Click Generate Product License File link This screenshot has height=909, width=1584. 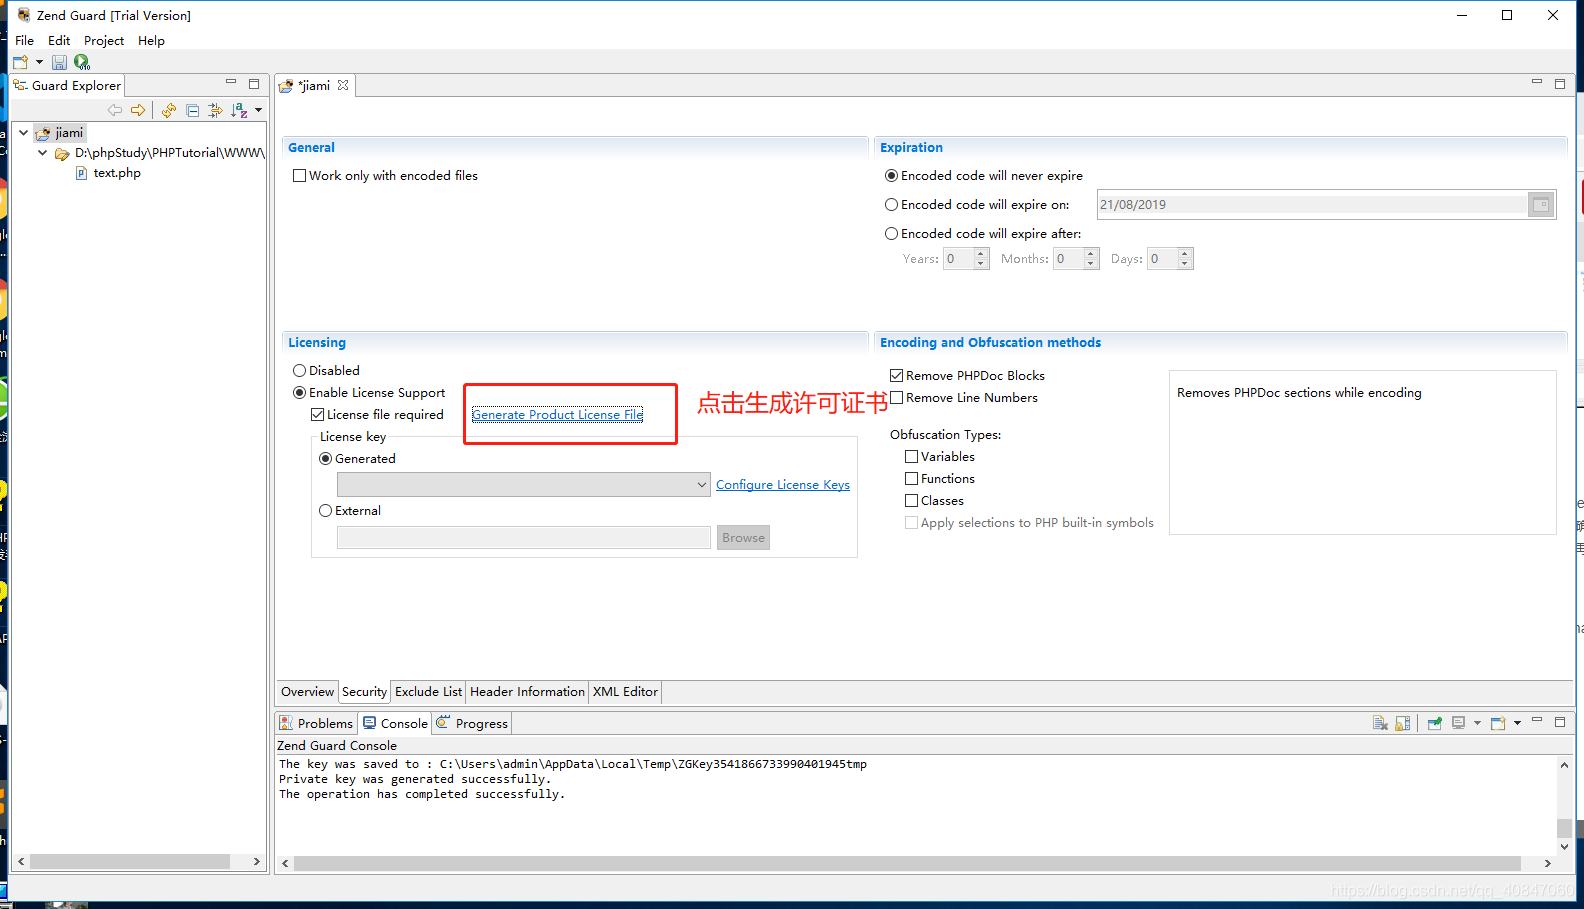click(x=557, y=415)
